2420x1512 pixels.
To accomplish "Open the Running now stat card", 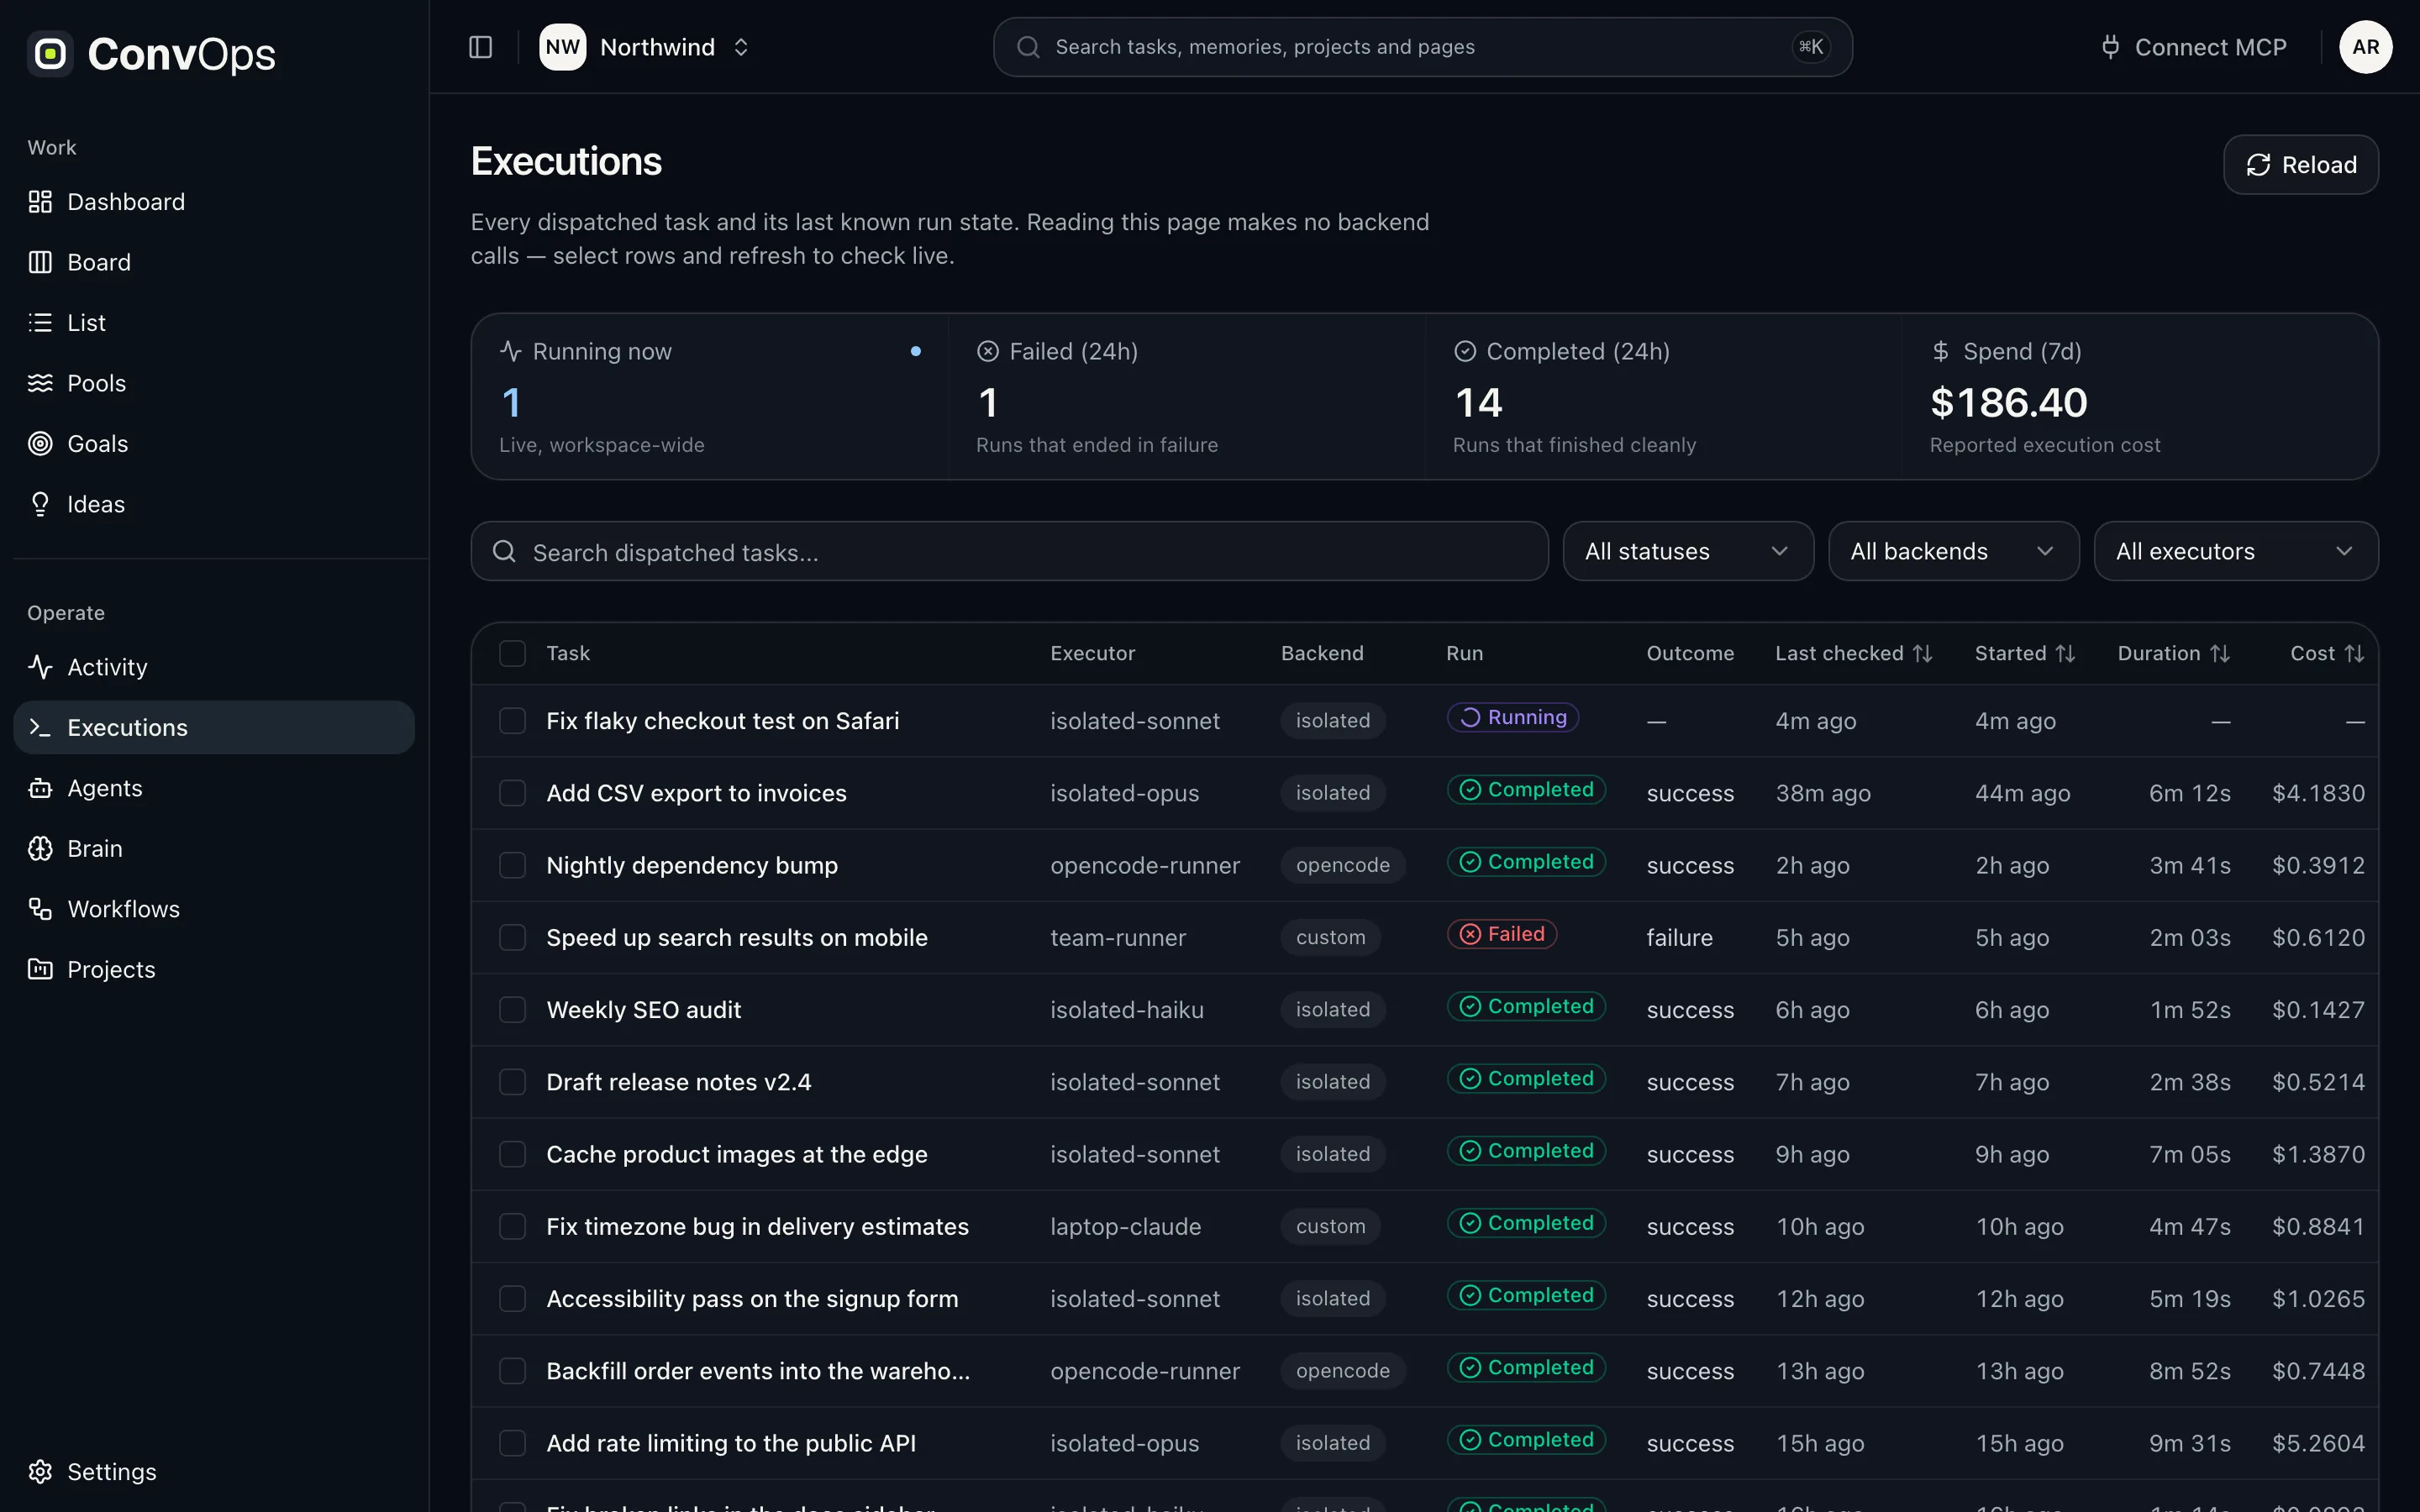I will (x=710, y=397).
